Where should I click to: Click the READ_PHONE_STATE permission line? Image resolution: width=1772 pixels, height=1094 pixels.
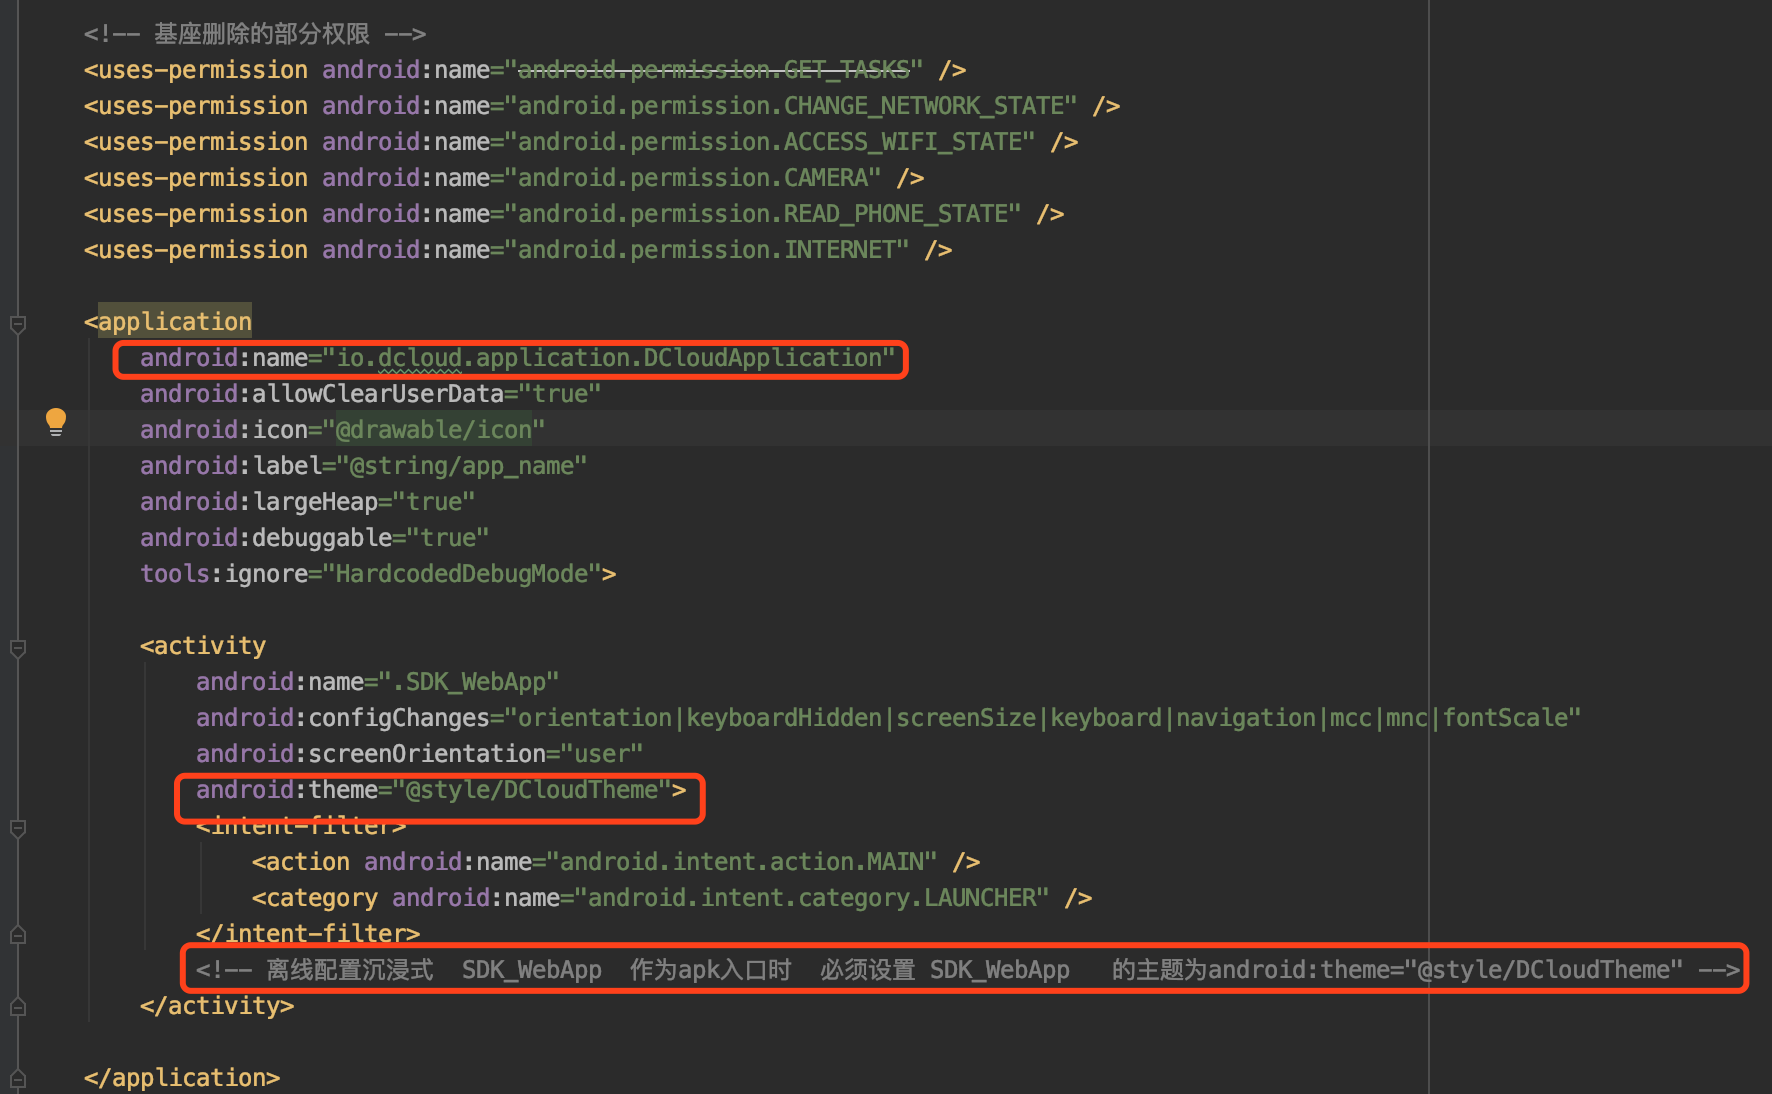point(574,214)
